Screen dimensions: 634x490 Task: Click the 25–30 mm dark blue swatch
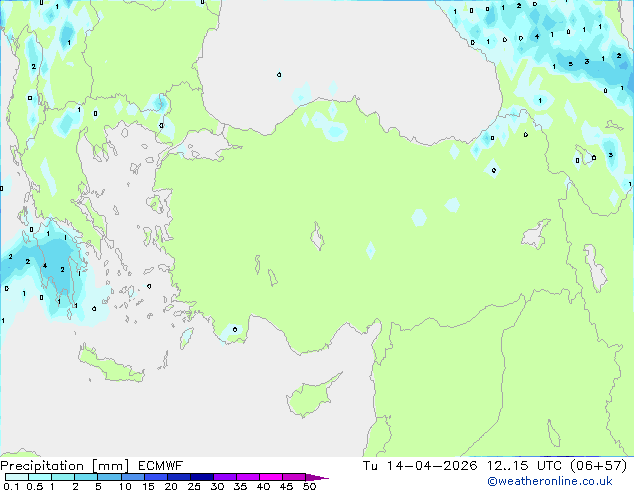201,477
